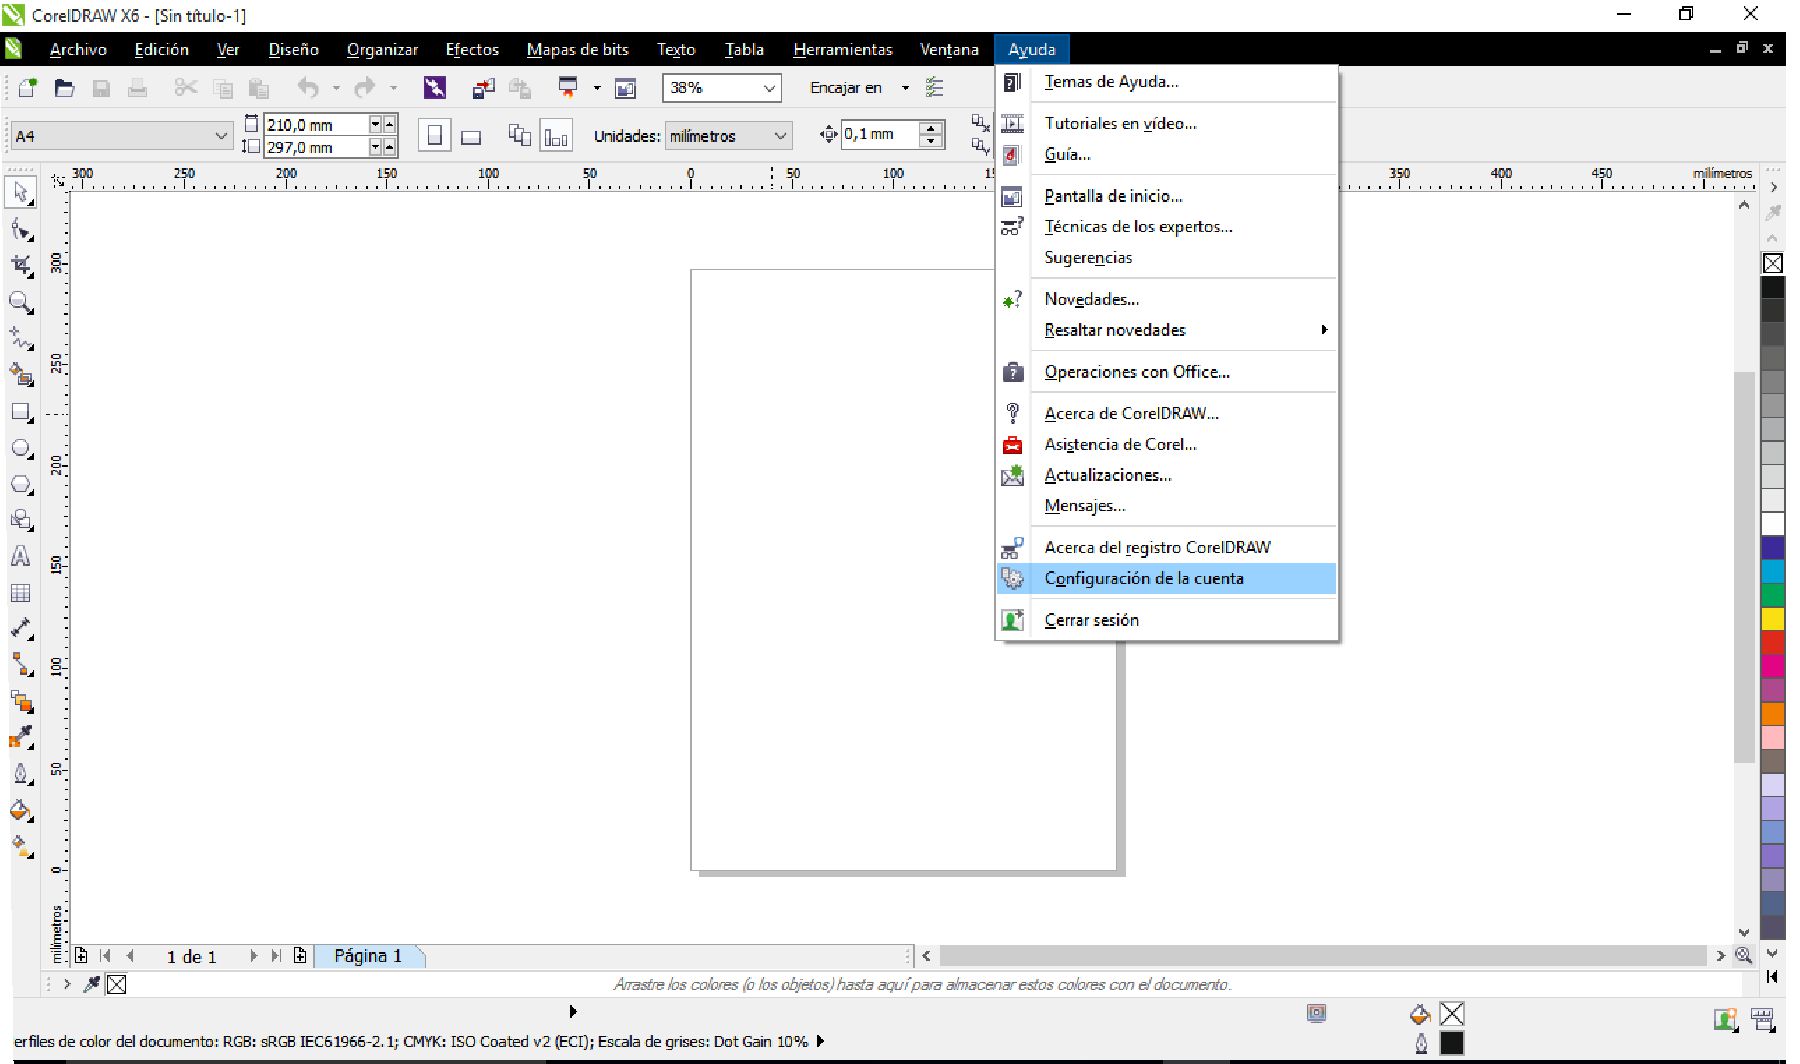Select the Pick tool in toolbox
Viewport: 1800px width, 1064px height.
click(x=21, y=192)
